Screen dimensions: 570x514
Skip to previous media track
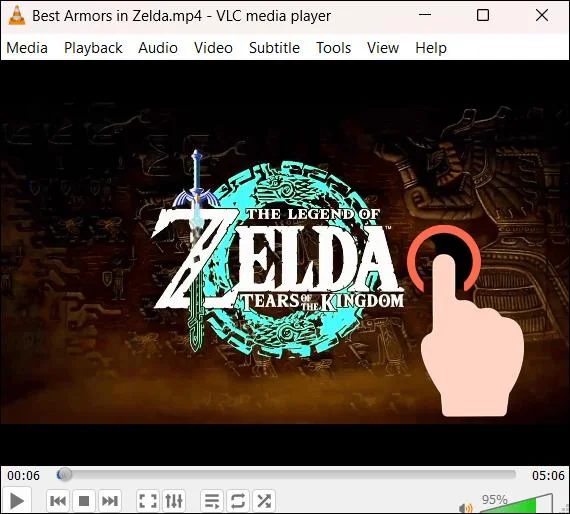click(58, 501)
